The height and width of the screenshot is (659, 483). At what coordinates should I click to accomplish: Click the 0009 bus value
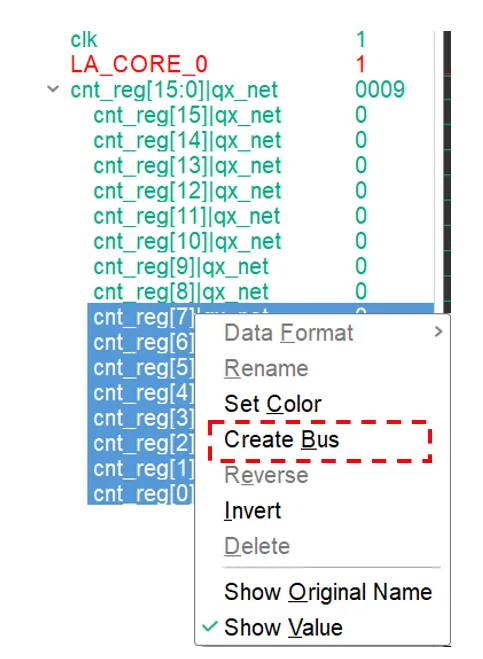pyautogui.click(x=380, y=90)
